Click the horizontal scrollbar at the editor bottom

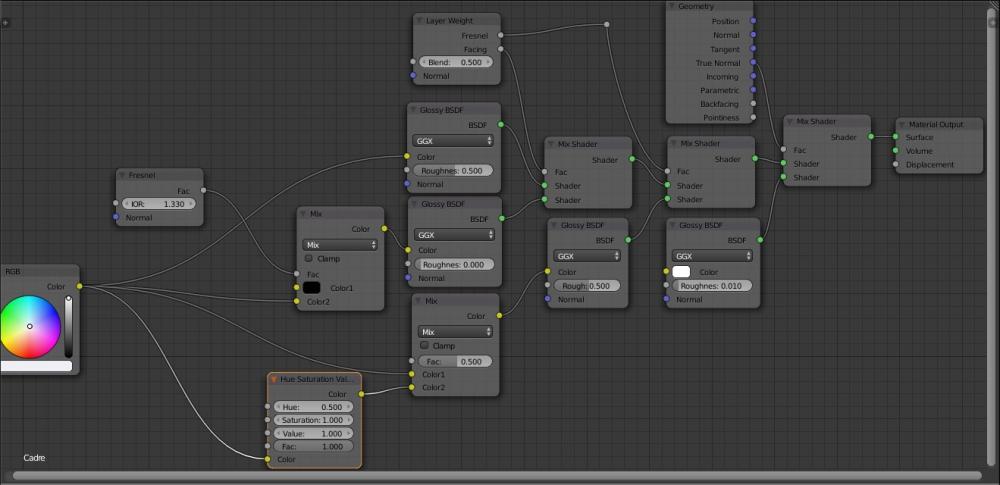click(x=500, y=476)
